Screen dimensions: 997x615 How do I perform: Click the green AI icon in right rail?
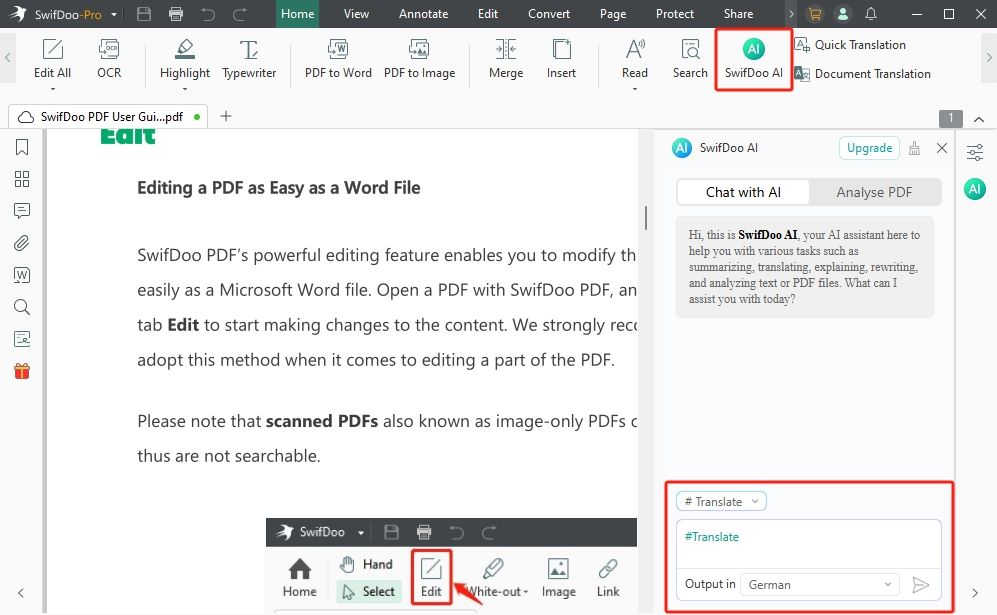(x=975, y=189)
